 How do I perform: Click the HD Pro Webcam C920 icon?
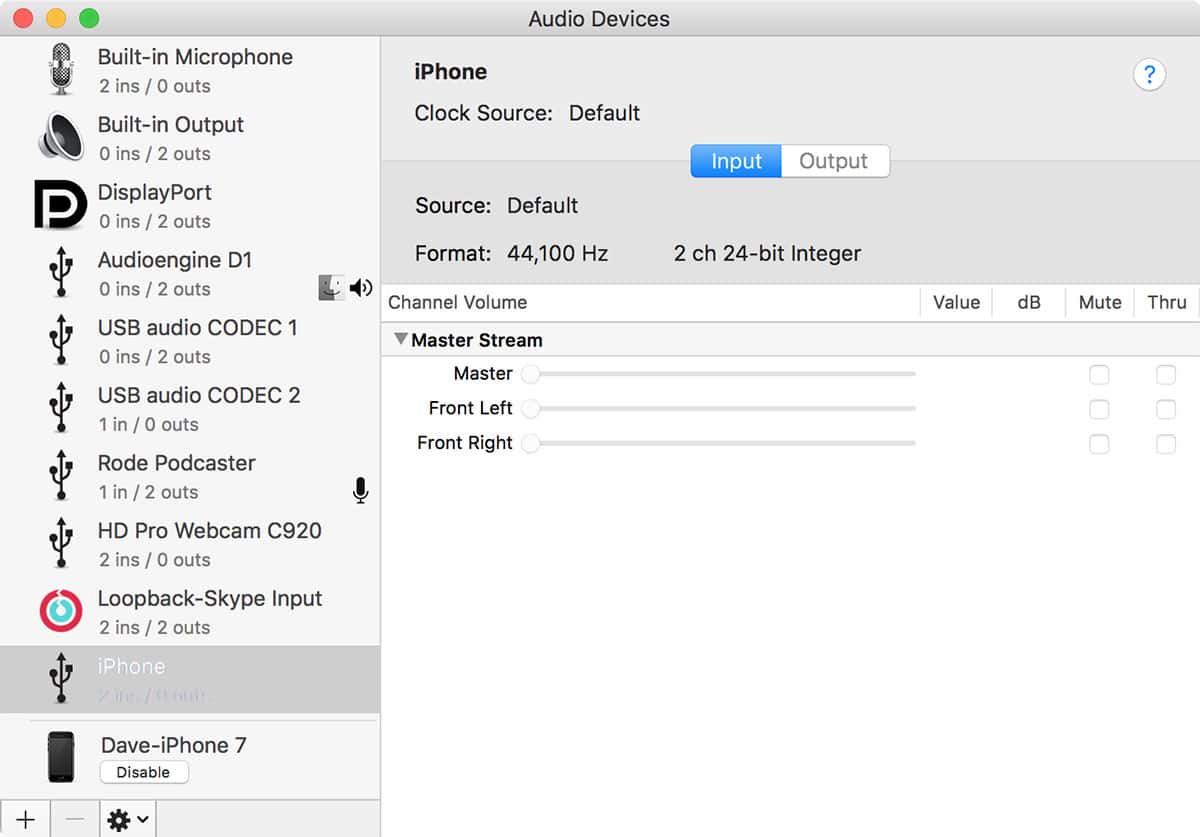61,543
